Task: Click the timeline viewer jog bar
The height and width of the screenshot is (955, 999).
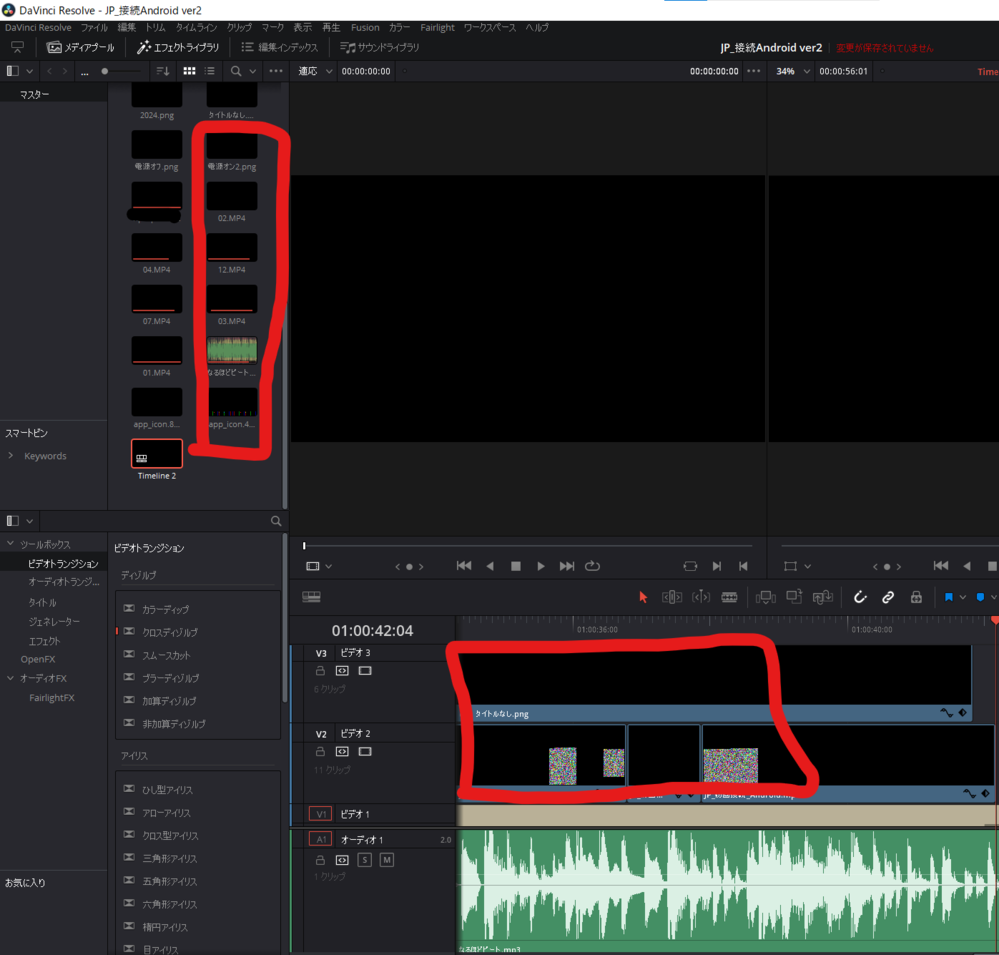Action: point(889,546)
